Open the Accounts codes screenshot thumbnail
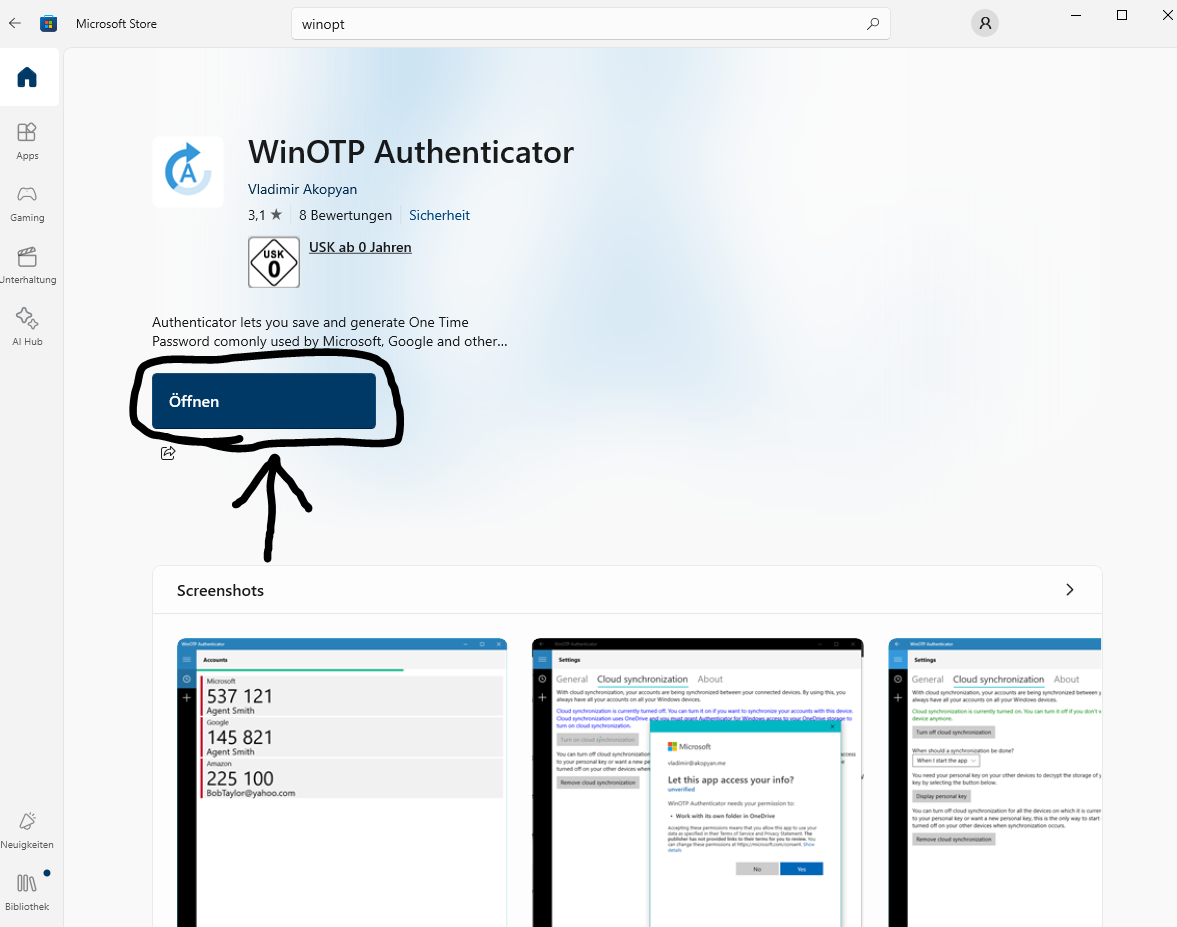Screen dimensions: 1177x927 342,782
